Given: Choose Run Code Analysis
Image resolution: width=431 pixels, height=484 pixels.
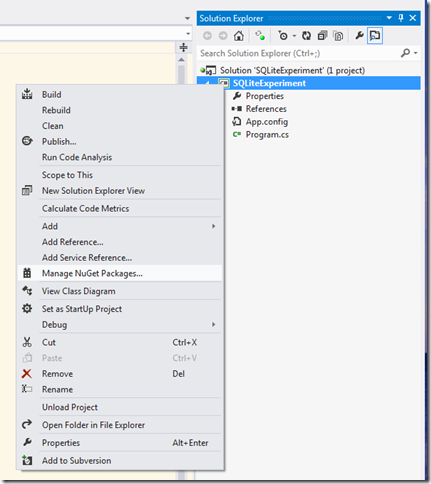Looking at the screenshot, I should pyautogui.click(x=120, y=157).
